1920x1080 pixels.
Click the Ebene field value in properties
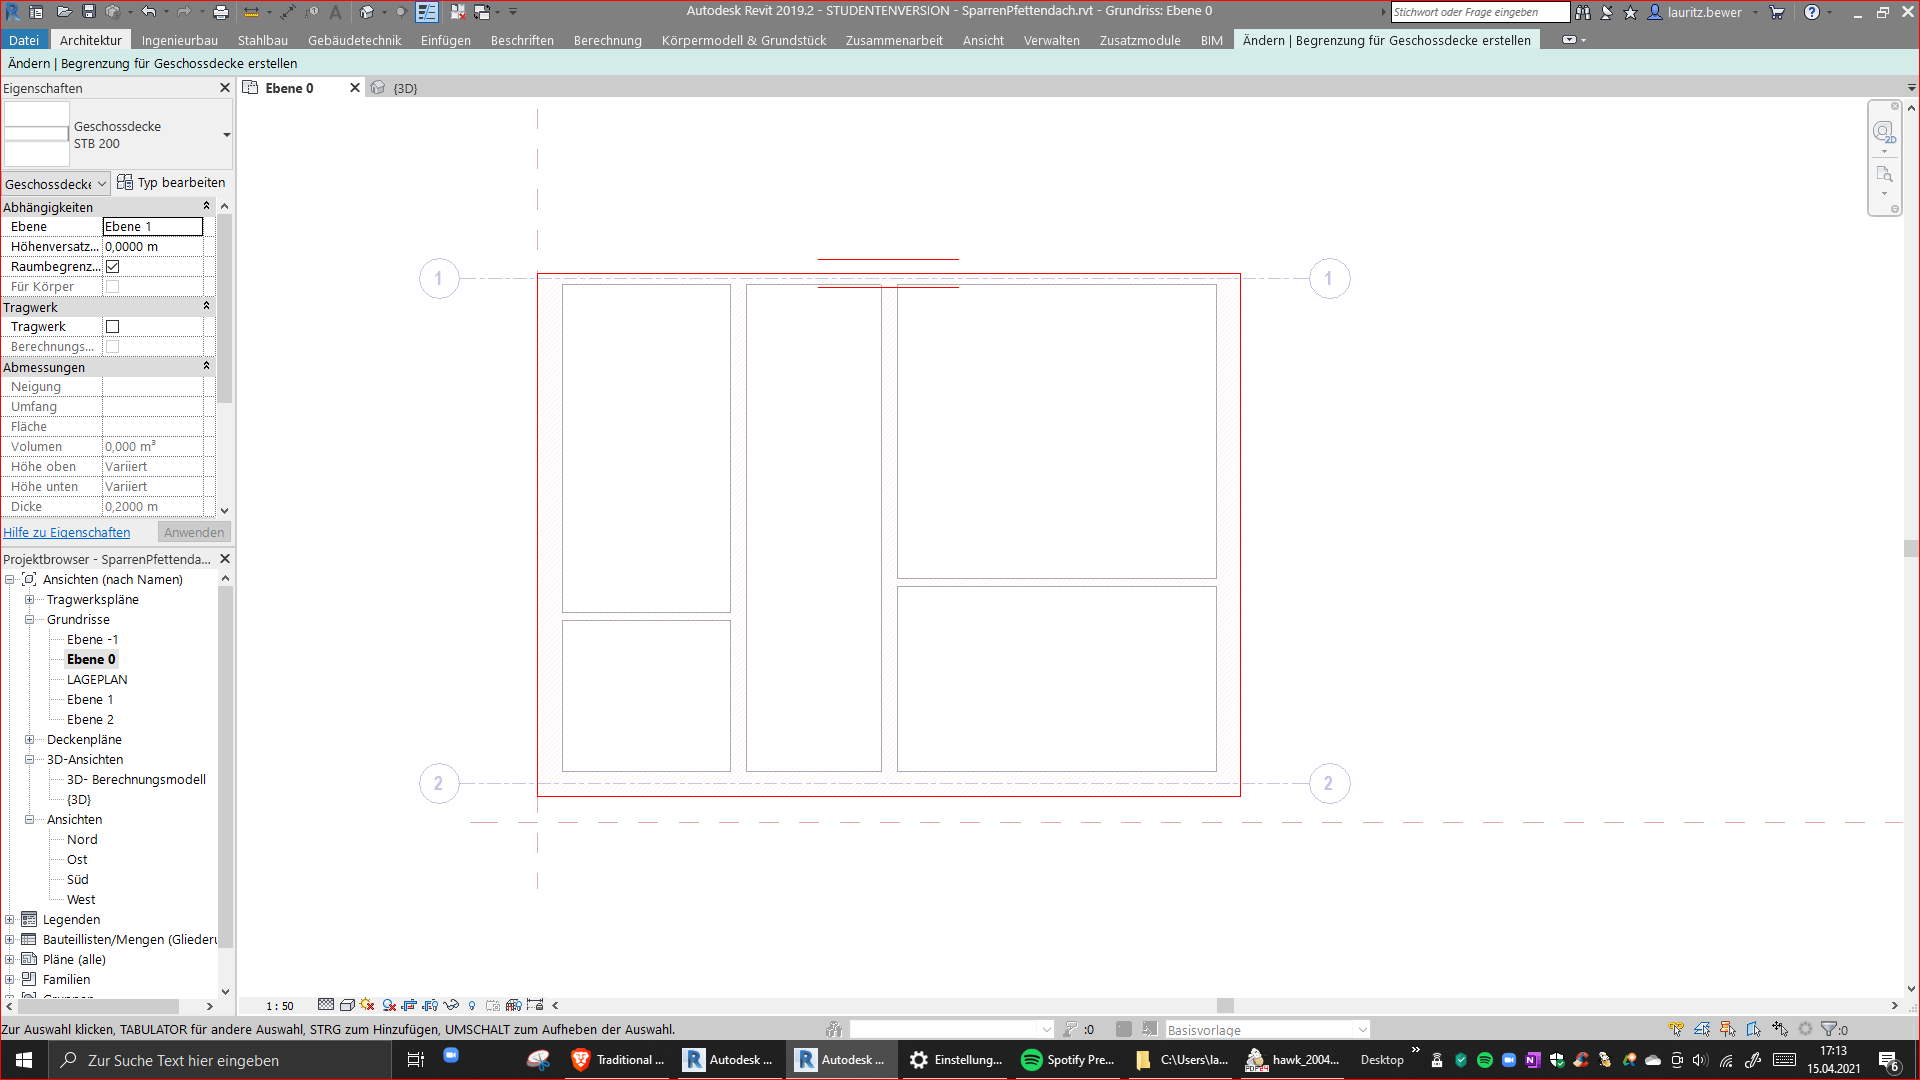[x=153, y=227]
